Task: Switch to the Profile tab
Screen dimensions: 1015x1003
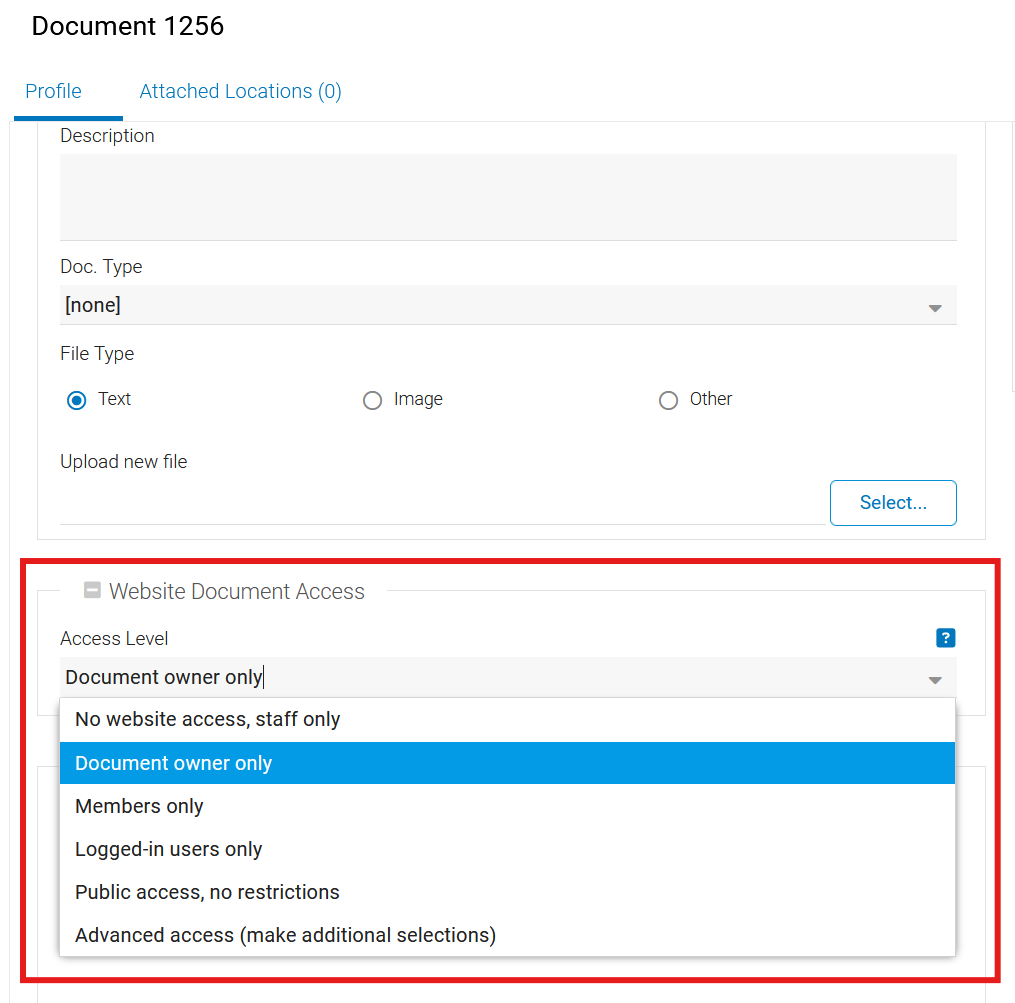Action: tap(53, 91)
